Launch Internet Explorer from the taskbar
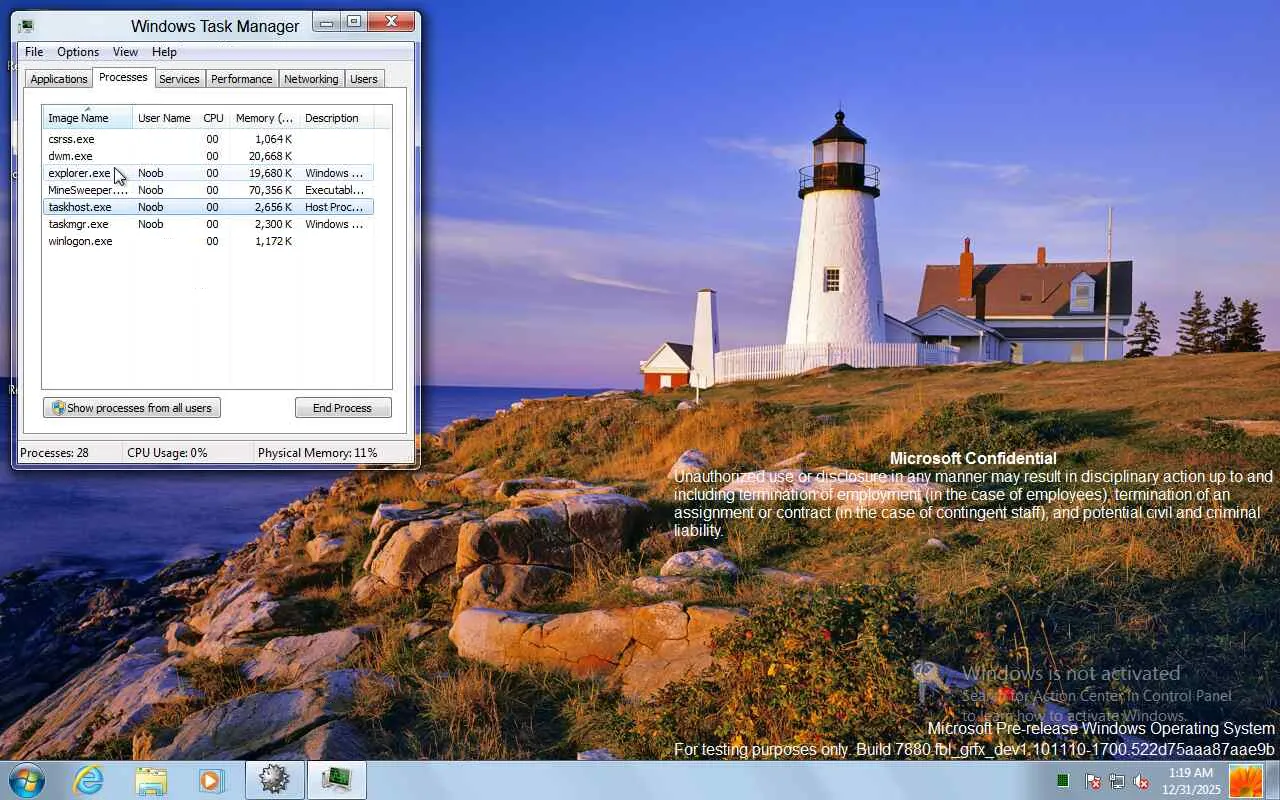1280x800 pixels. coord(89,780)
